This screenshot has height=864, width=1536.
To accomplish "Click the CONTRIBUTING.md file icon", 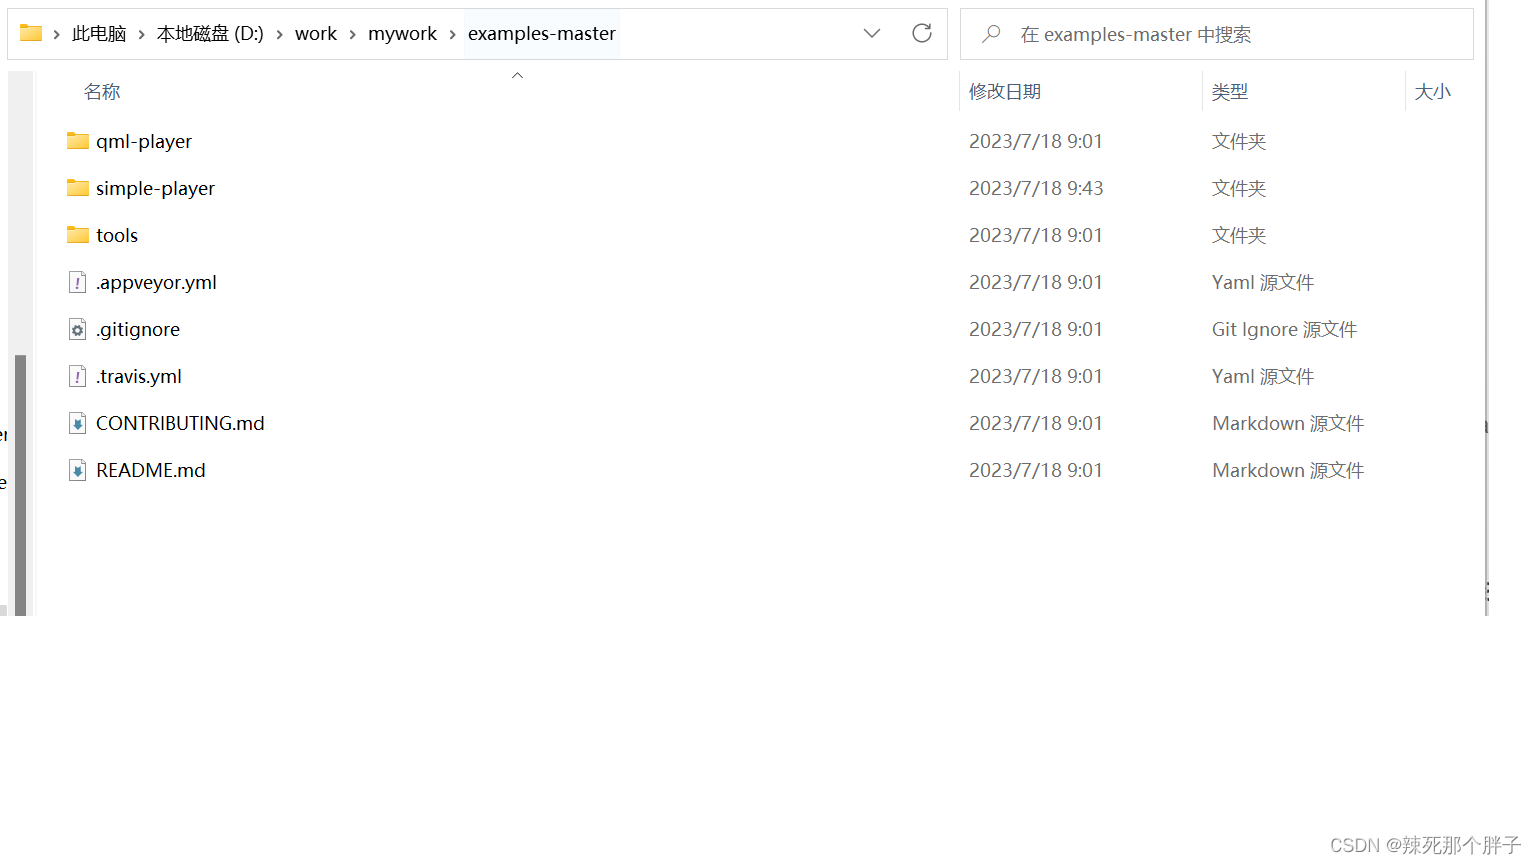I will coord(78,423).
